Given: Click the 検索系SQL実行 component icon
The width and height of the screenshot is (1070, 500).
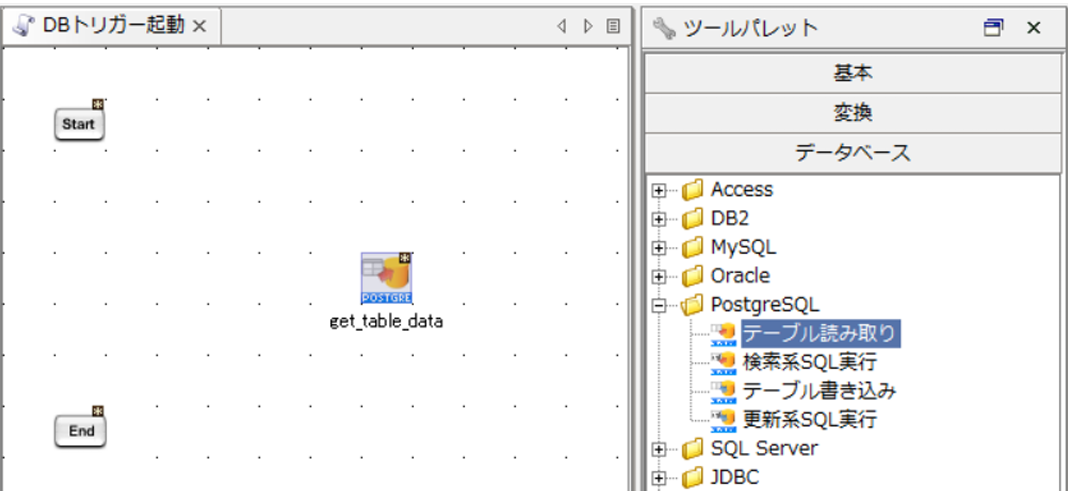Looking at the screenshot, I should [x=723, y=363].
